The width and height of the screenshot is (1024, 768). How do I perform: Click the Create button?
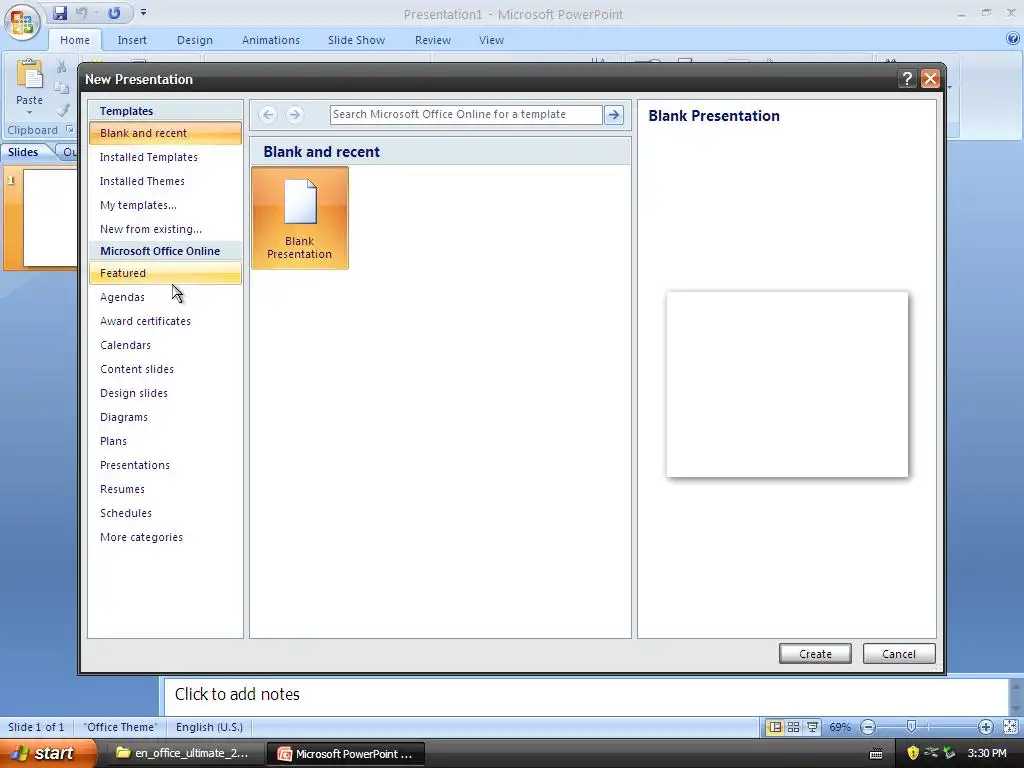coord(815,654)
